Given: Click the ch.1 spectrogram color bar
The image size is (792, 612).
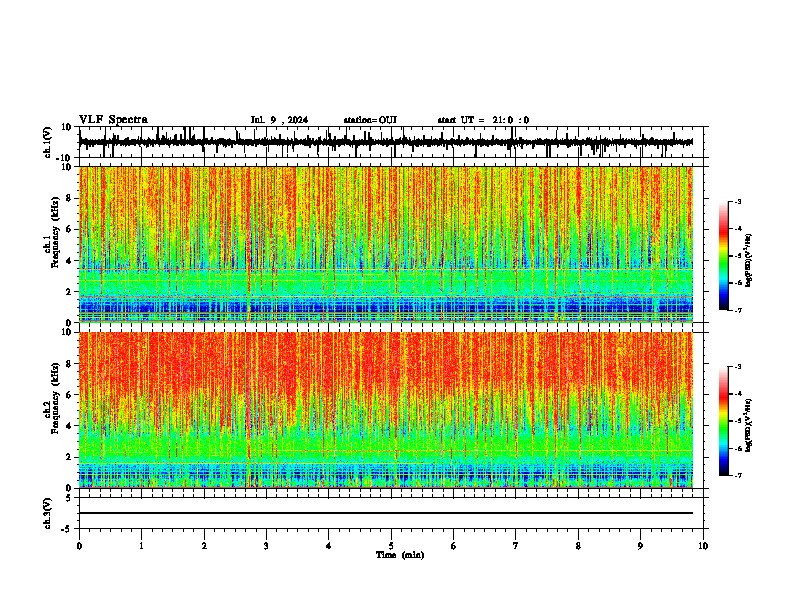Looking at the screenshot, I should coord(724,256).
